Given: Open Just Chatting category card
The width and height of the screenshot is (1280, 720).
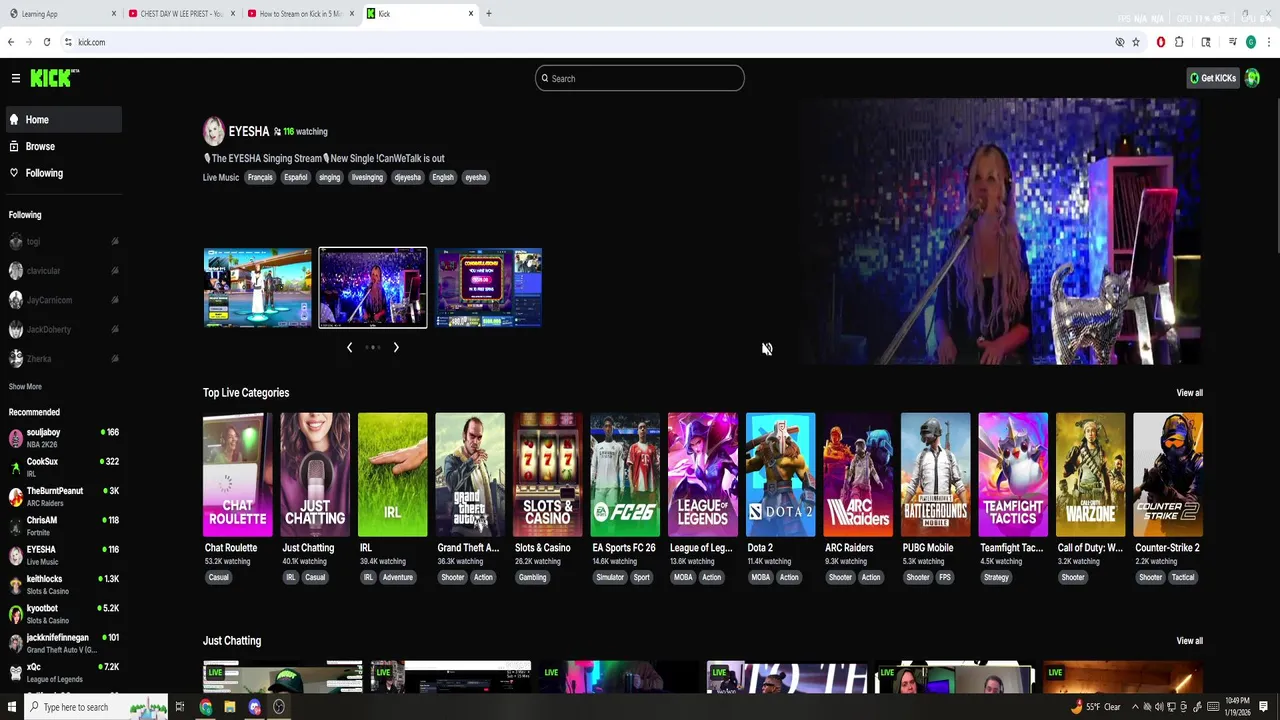Looking at the screenshot, I should (315, 475).
